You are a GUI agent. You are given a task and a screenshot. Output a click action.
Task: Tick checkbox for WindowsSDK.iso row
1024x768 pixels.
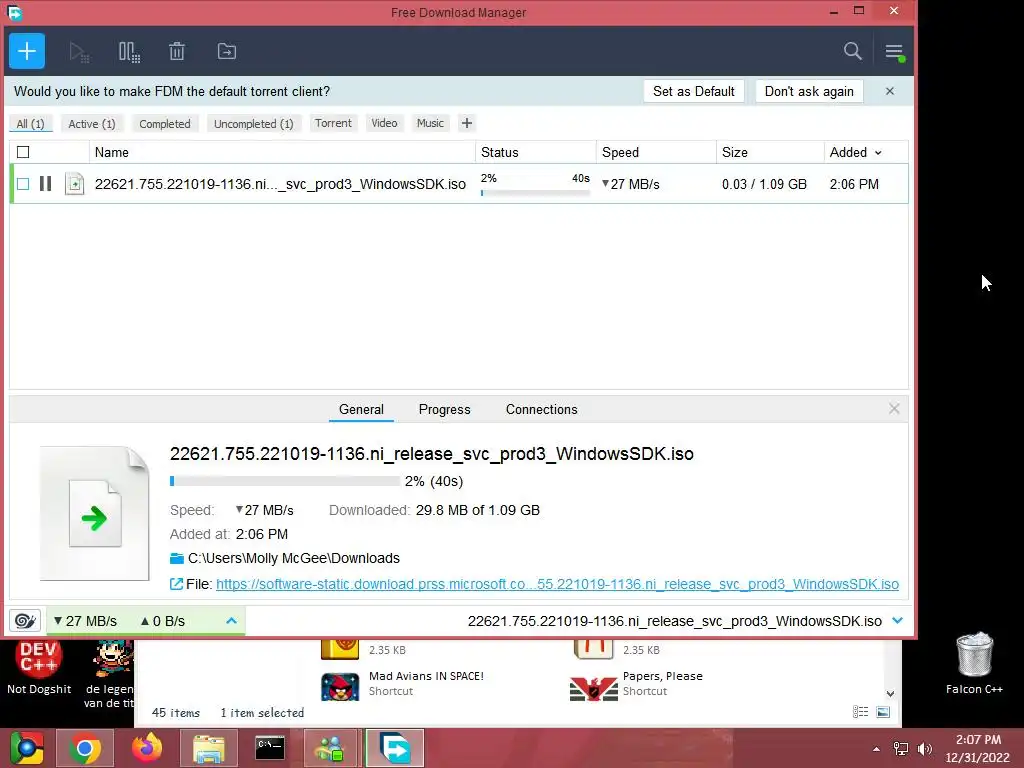[23, 184]
